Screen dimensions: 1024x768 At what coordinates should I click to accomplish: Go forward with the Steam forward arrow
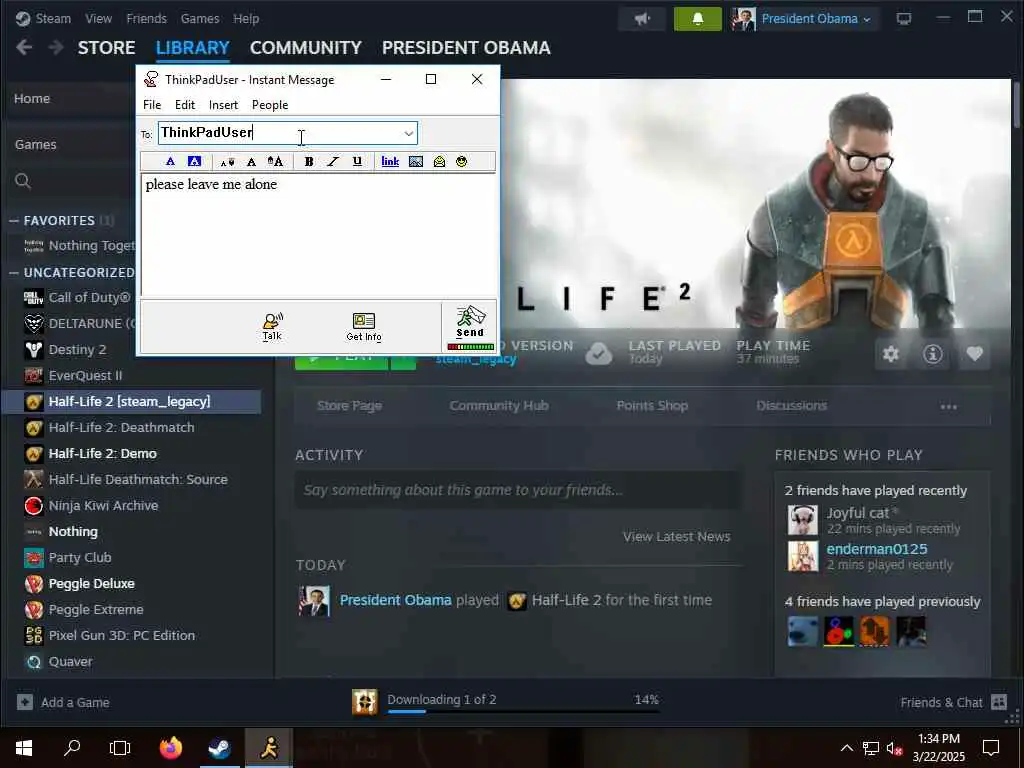[x=56, y=47]
